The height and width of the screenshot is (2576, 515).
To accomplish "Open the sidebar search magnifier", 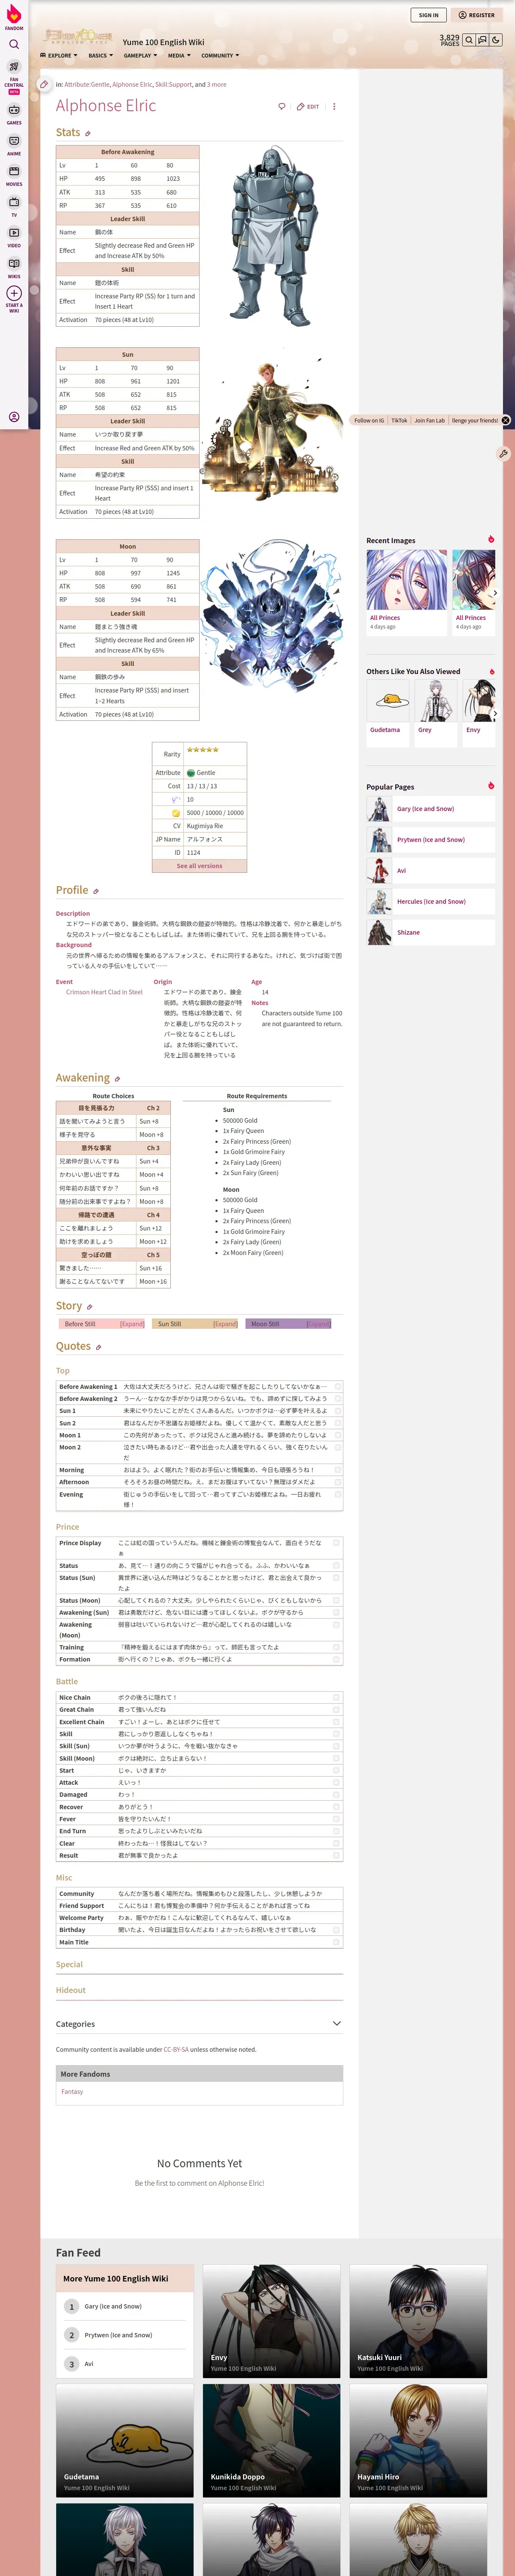I will [14, 44].
